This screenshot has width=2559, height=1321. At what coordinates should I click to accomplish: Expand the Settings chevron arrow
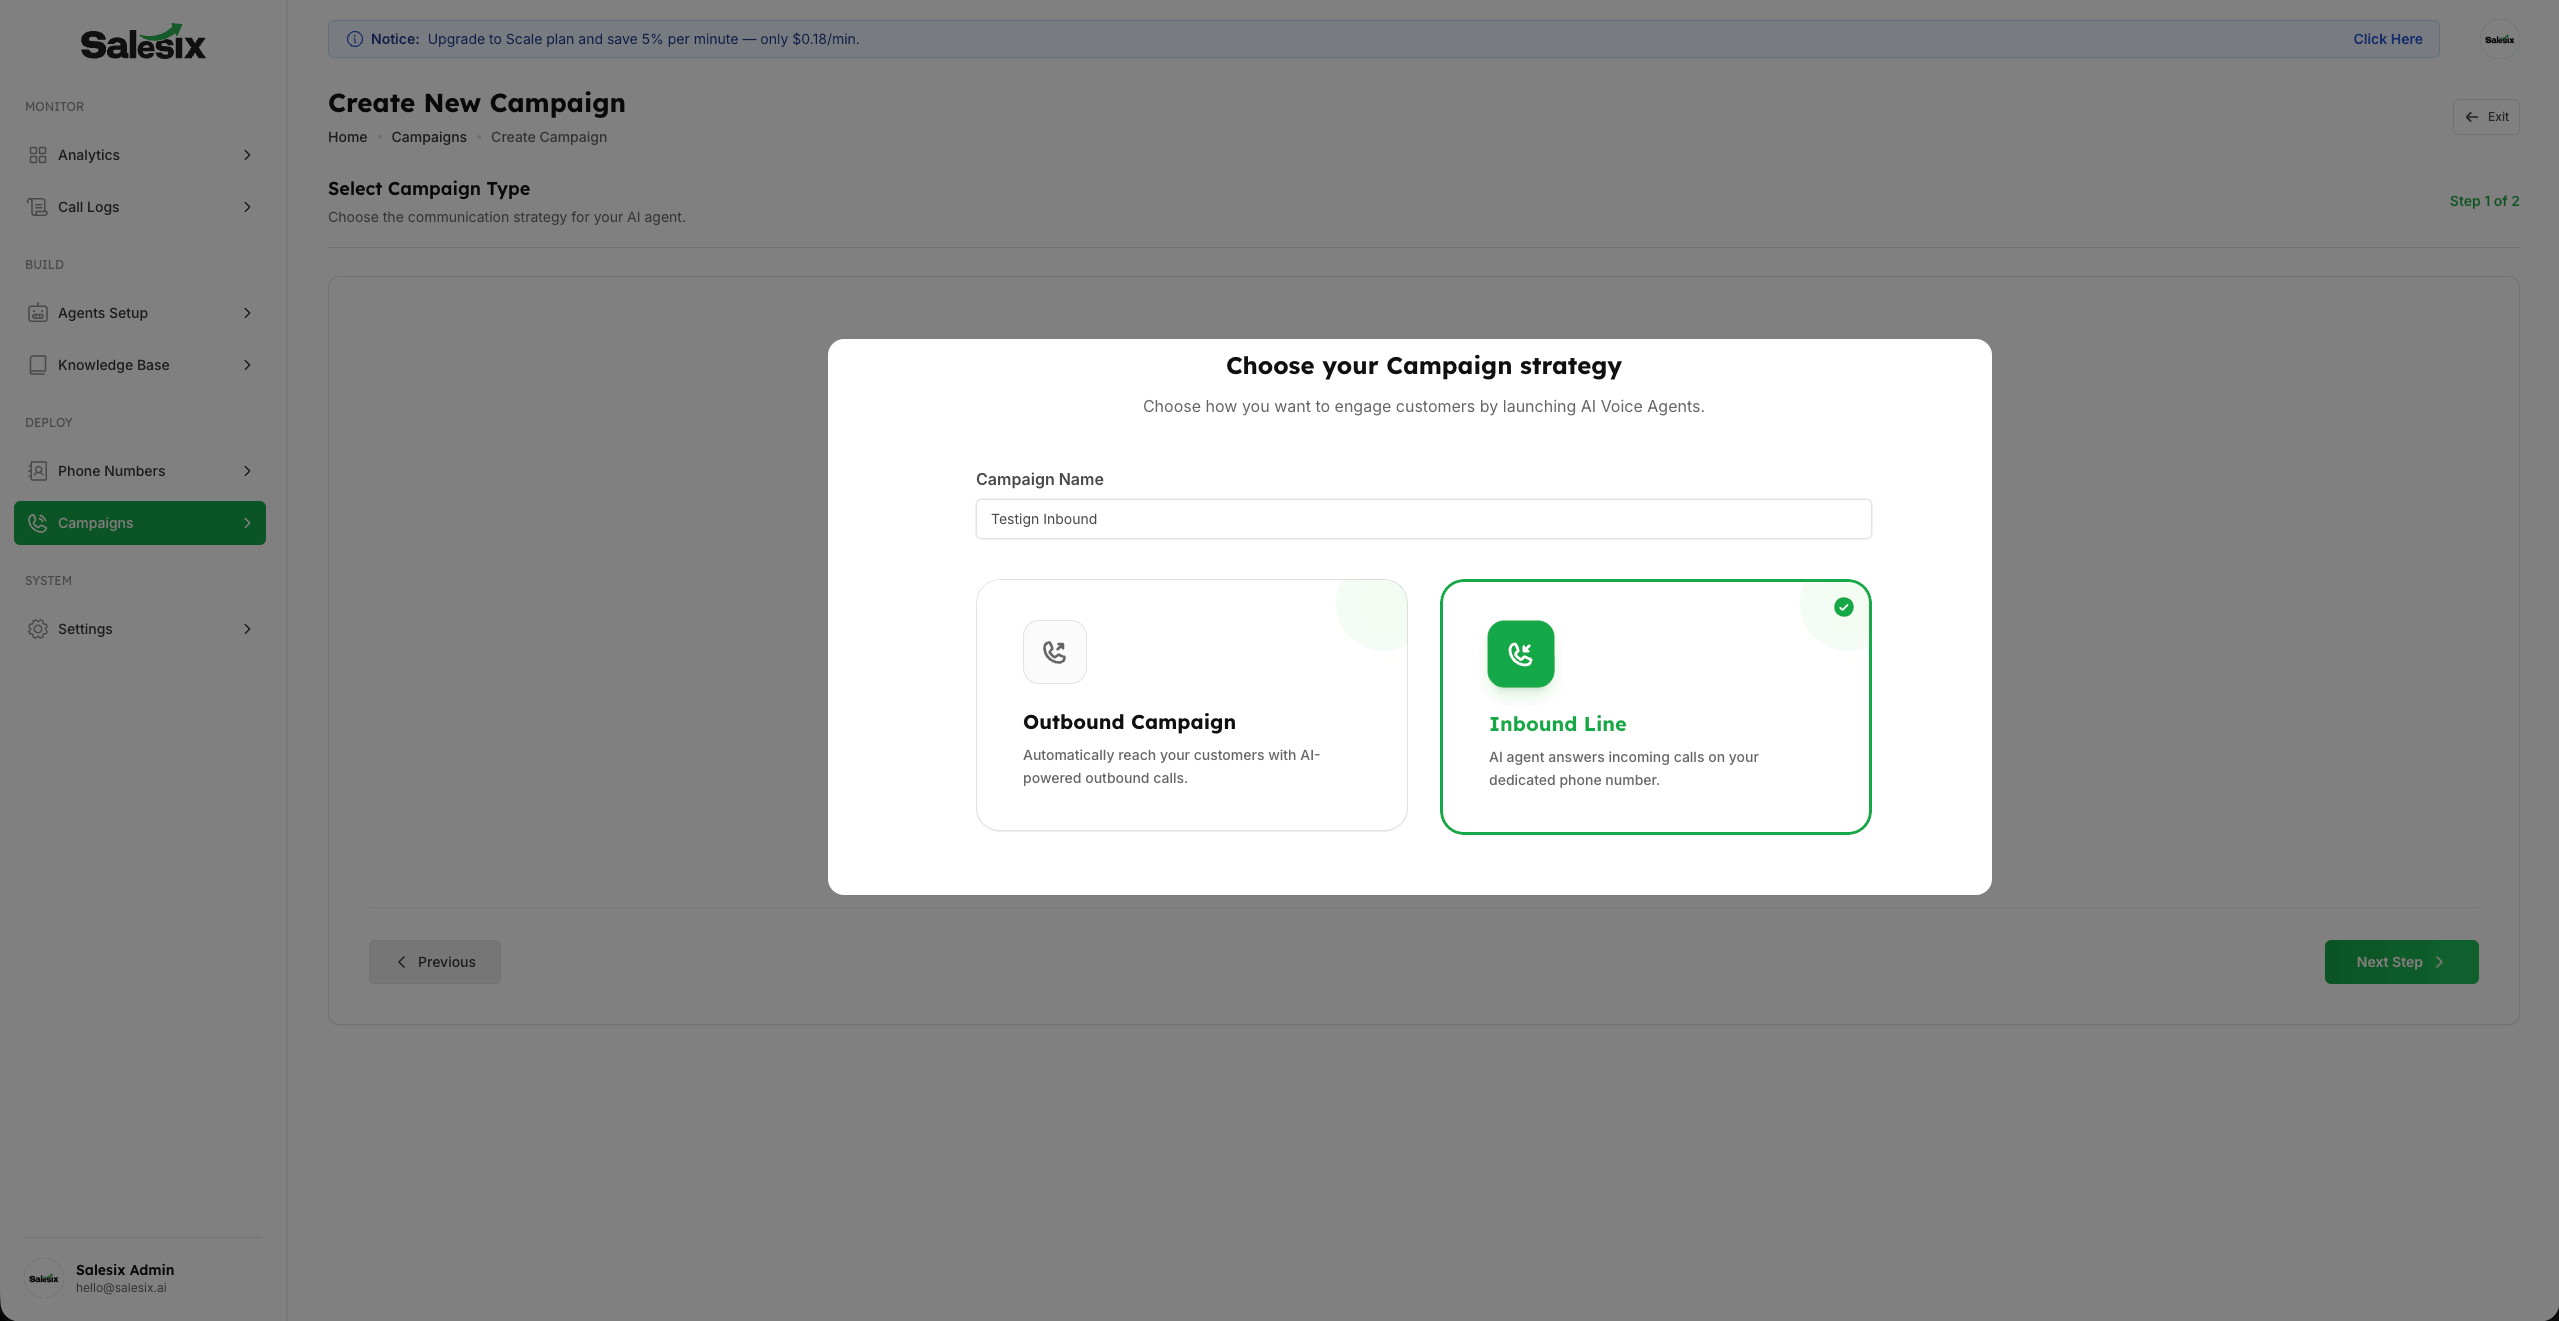247,629
